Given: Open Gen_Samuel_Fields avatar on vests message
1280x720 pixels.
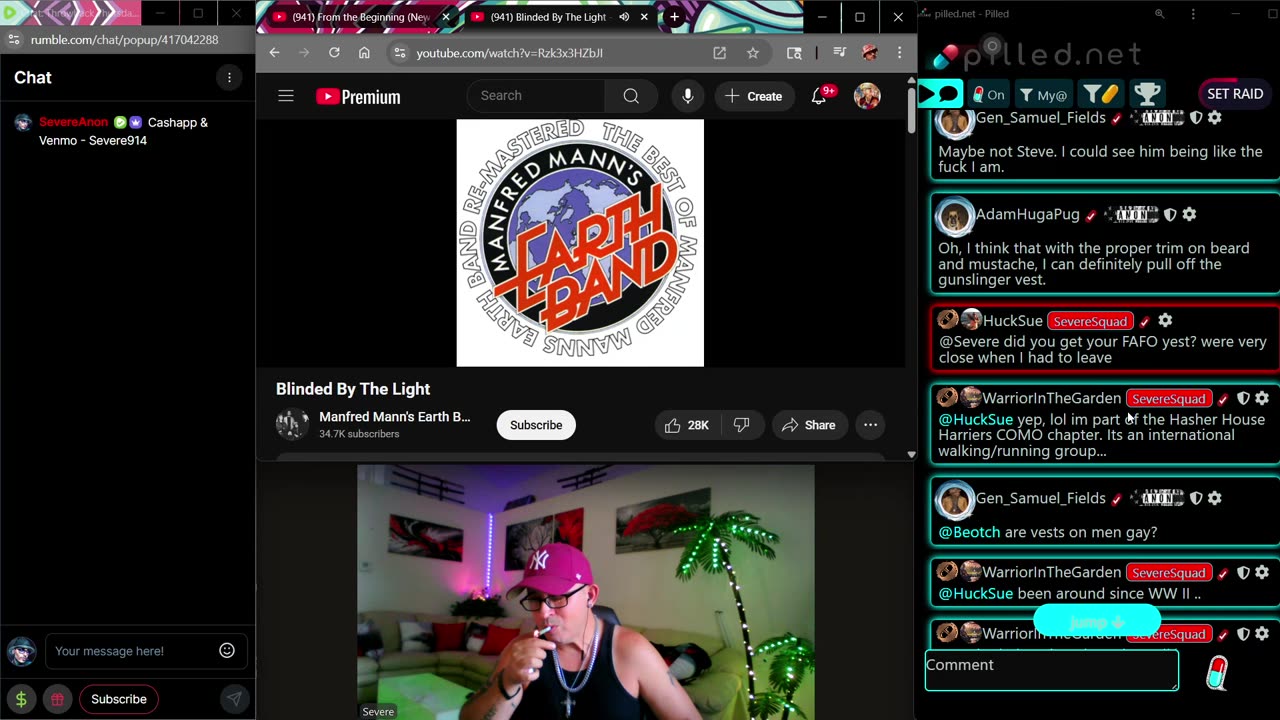Looking at the screenshot, I should point(955,499).
